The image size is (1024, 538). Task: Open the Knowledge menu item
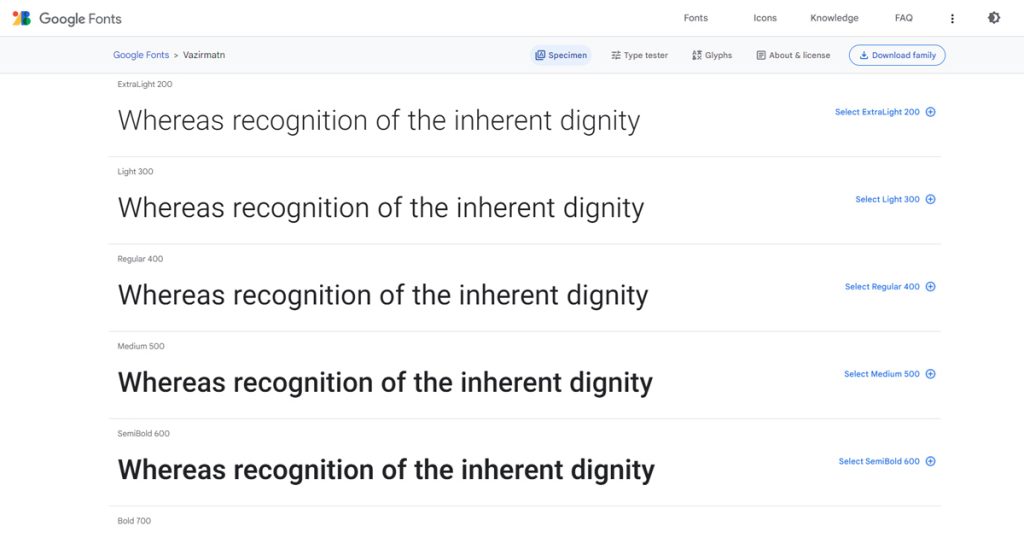coord(834,18)
